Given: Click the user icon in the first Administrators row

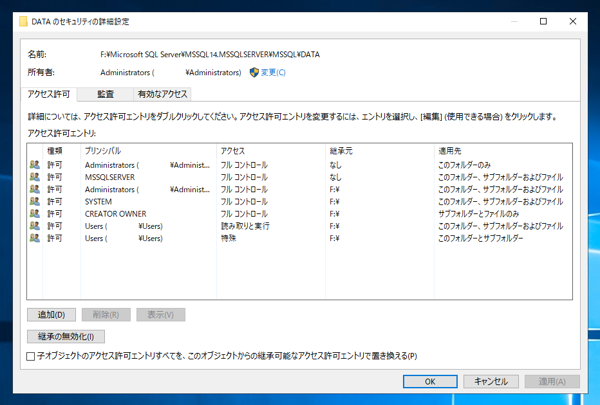Looking at the screenshot, I should tap(34, 165).
